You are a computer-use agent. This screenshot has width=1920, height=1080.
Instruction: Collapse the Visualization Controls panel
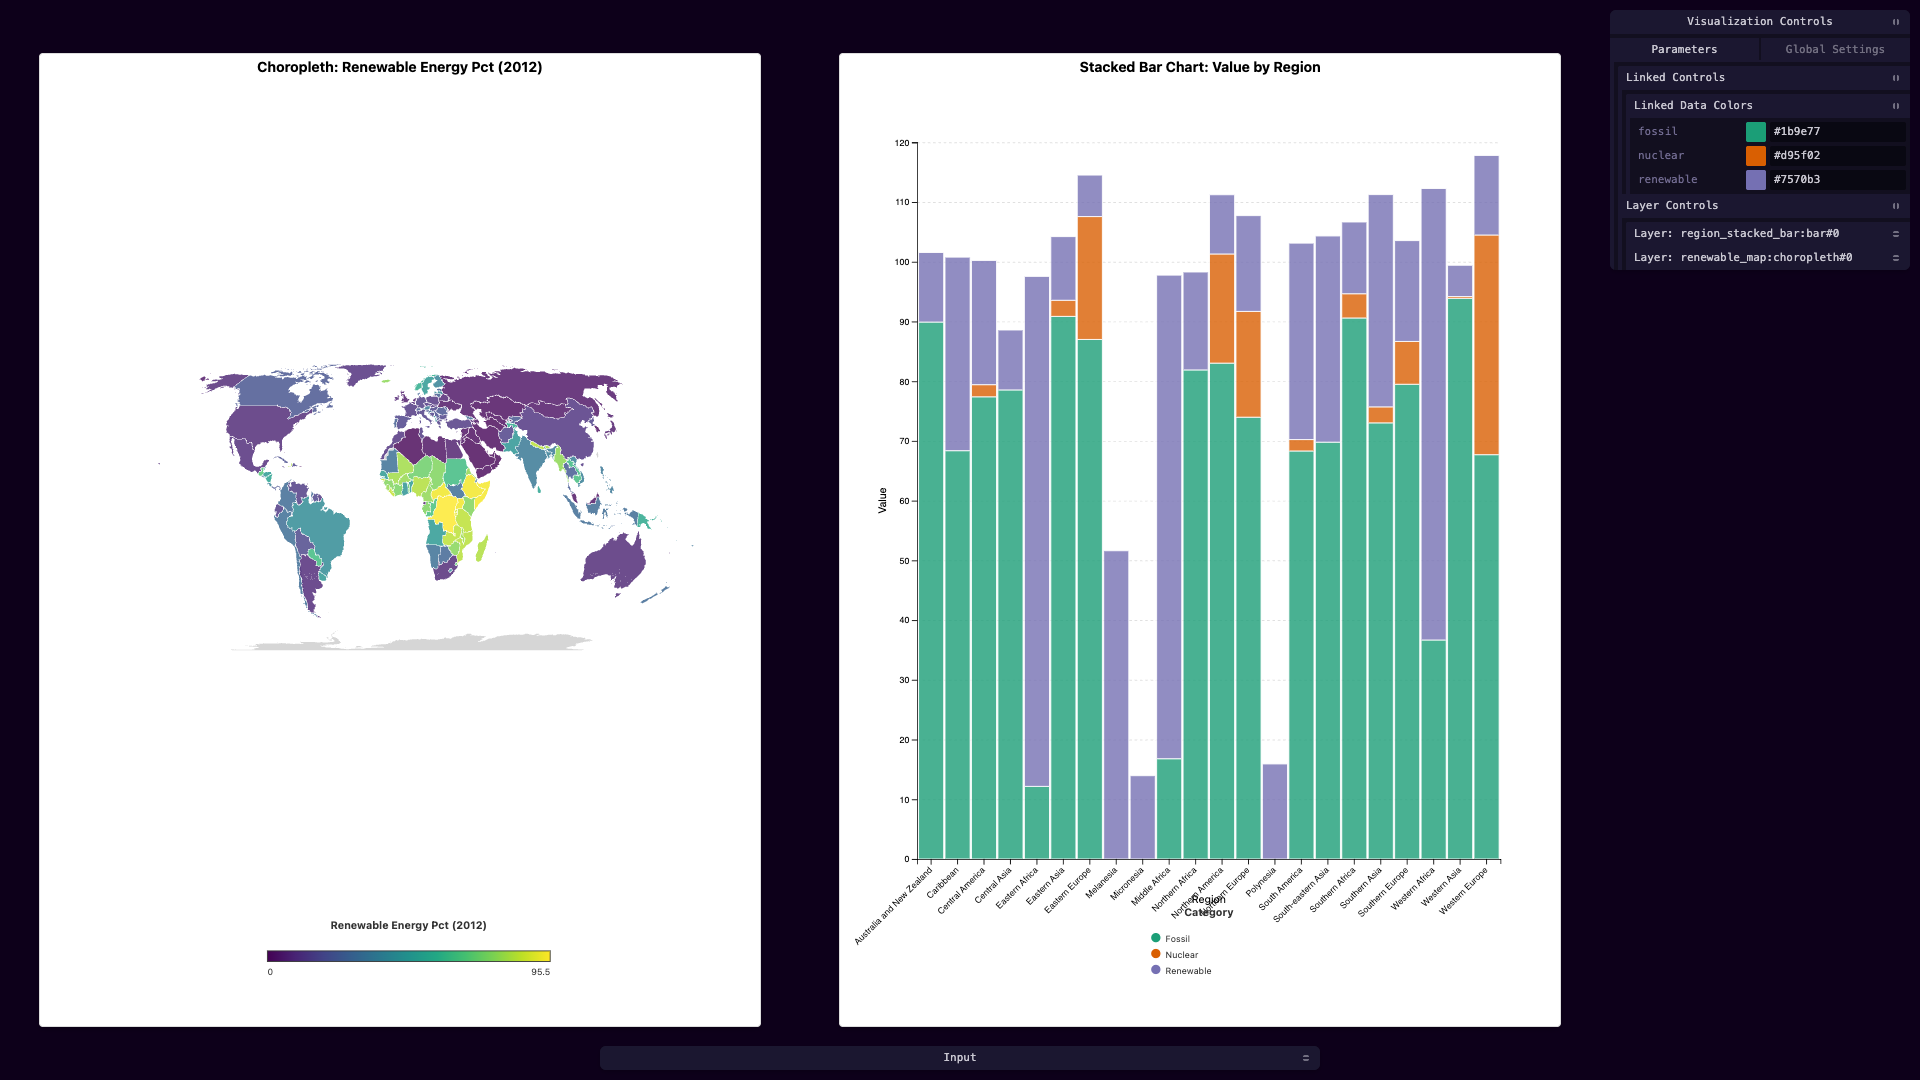(1895, 22)
